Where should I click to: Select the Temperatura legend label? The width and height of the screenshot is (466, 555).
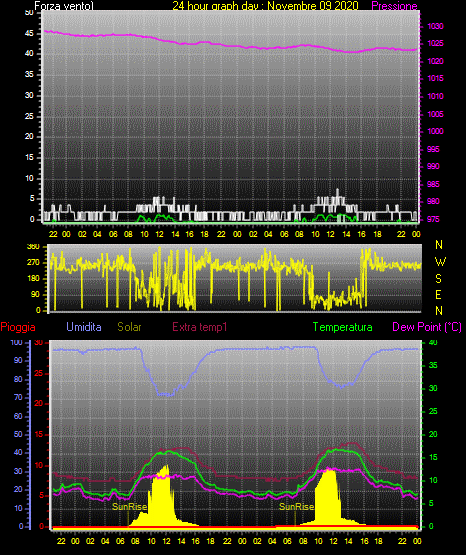click(343, 327)
